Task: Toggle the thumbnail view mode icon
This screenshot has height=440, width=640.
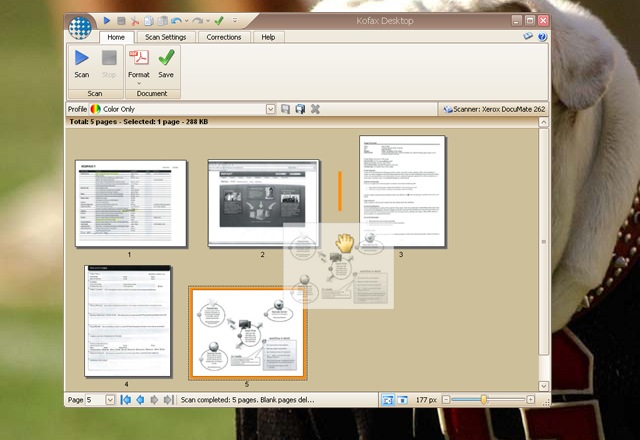Action: (387, 400)
